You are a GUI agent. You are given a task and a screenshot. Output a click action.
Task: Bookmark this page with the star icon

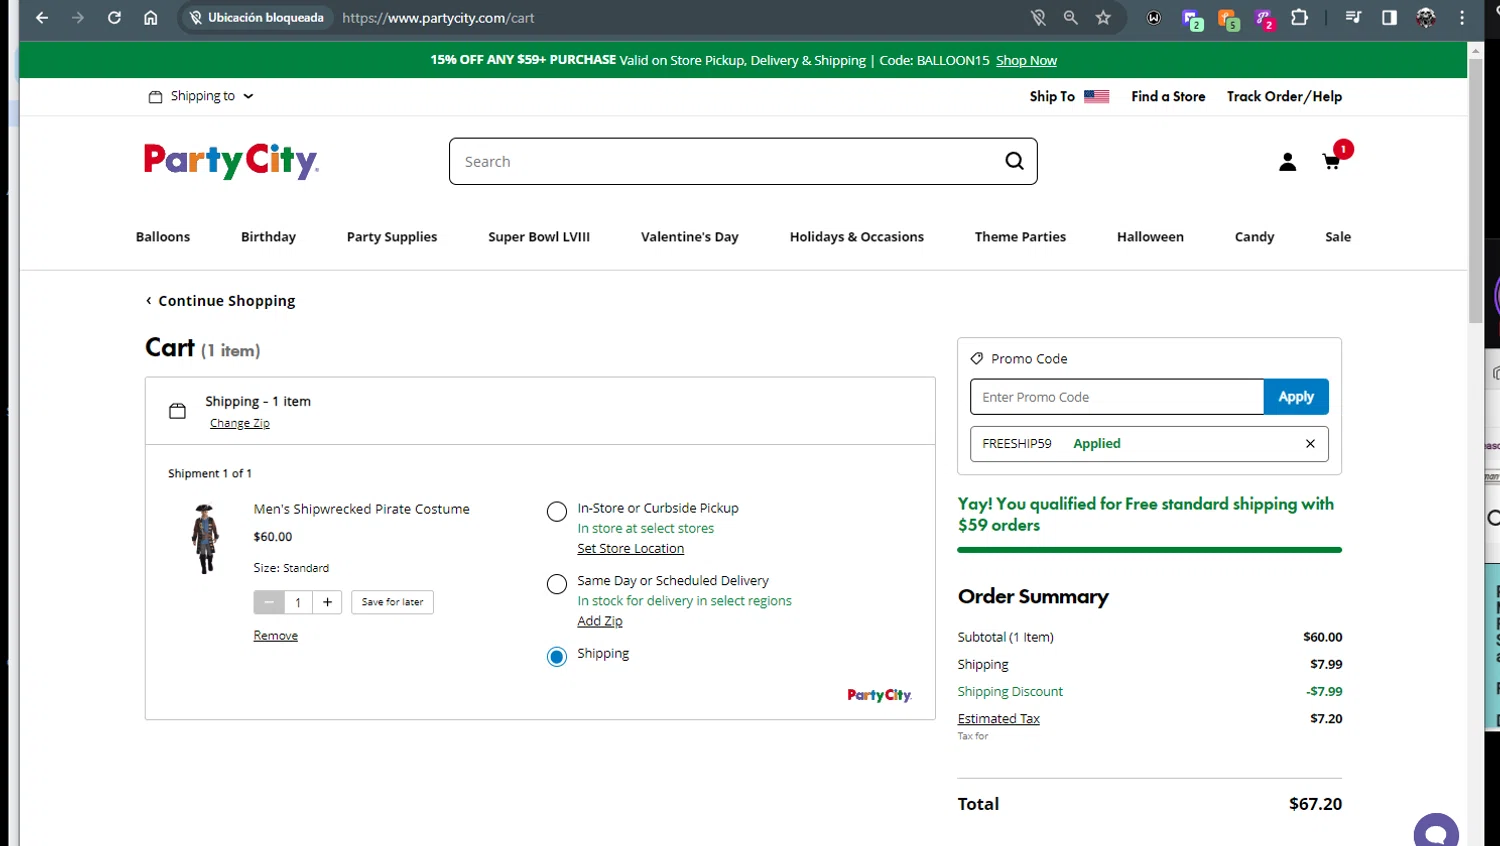pyautogui.click(x=1103, y=18)
